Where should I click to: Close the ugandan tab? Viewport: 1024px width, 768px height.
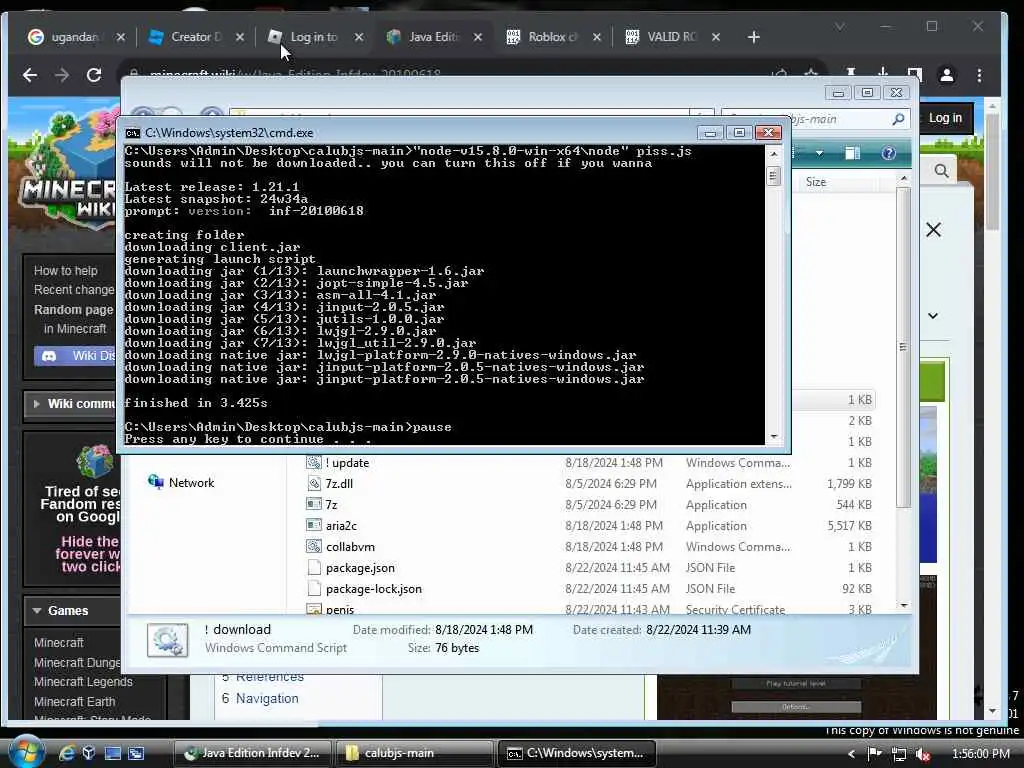(x=120, y=37)
